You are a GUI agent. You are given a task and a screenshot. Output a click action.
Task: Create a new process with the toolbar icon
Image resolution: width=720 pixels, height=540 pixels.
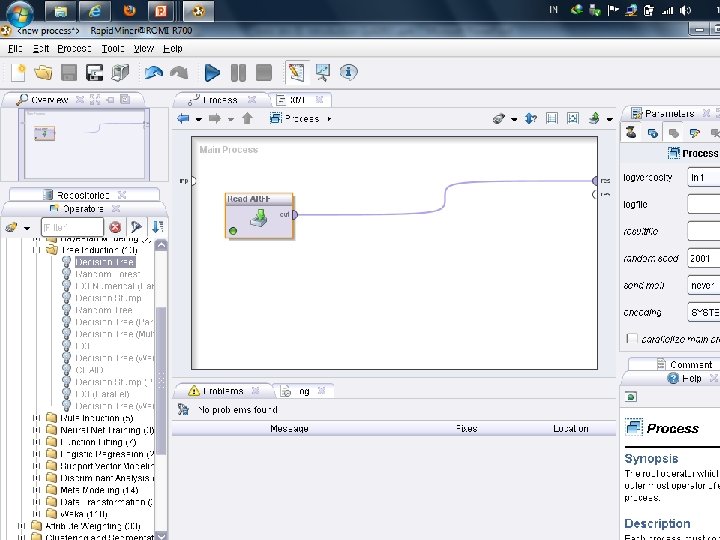18,73
